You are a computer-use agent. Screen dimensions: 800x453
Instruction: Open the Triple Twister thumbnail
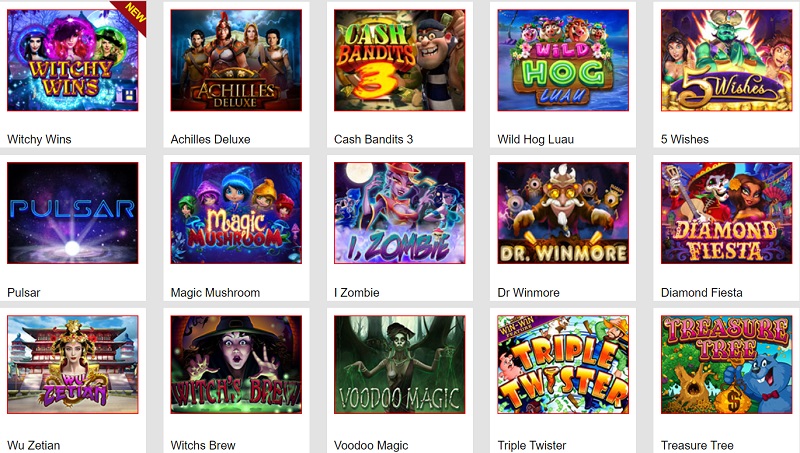pos(563,365)
